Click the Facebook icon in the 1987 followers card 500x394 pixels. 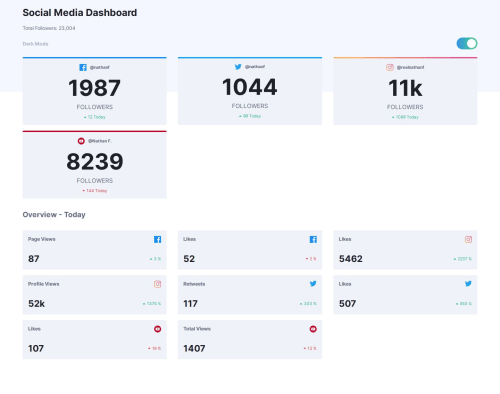click(x=83, y=67)
